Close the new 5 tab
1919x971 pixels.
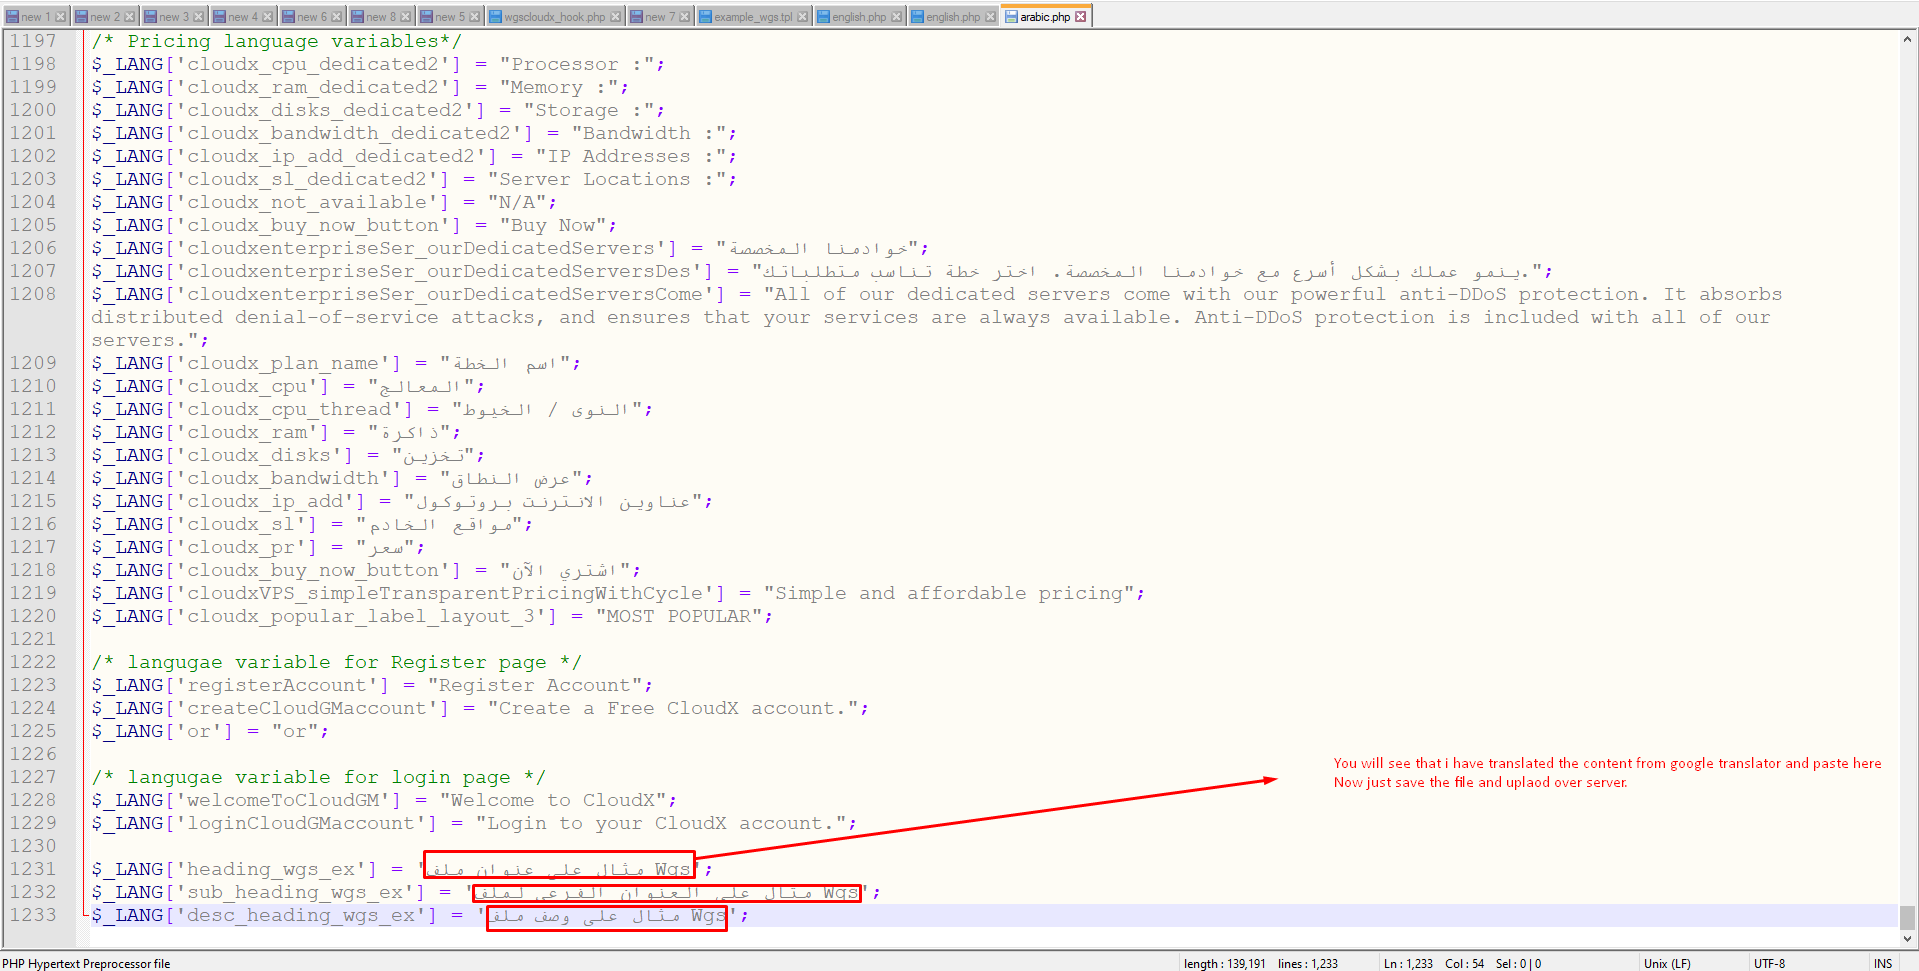pos(475,17)
